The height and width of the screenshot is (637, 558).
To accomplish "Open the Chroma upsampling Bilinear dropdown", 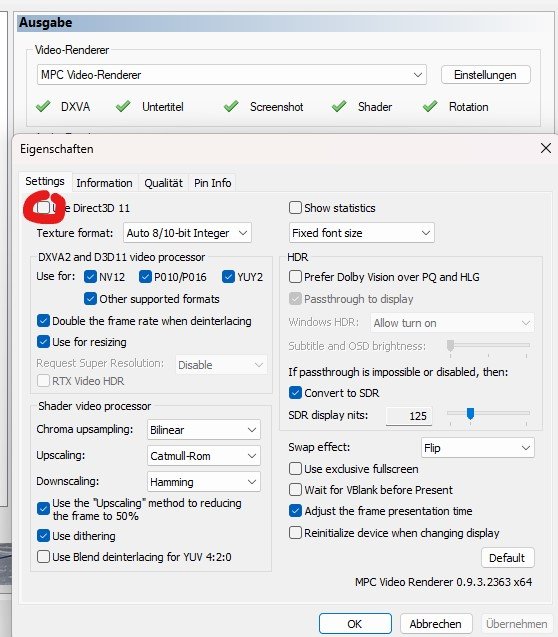I will click(203, 430).
